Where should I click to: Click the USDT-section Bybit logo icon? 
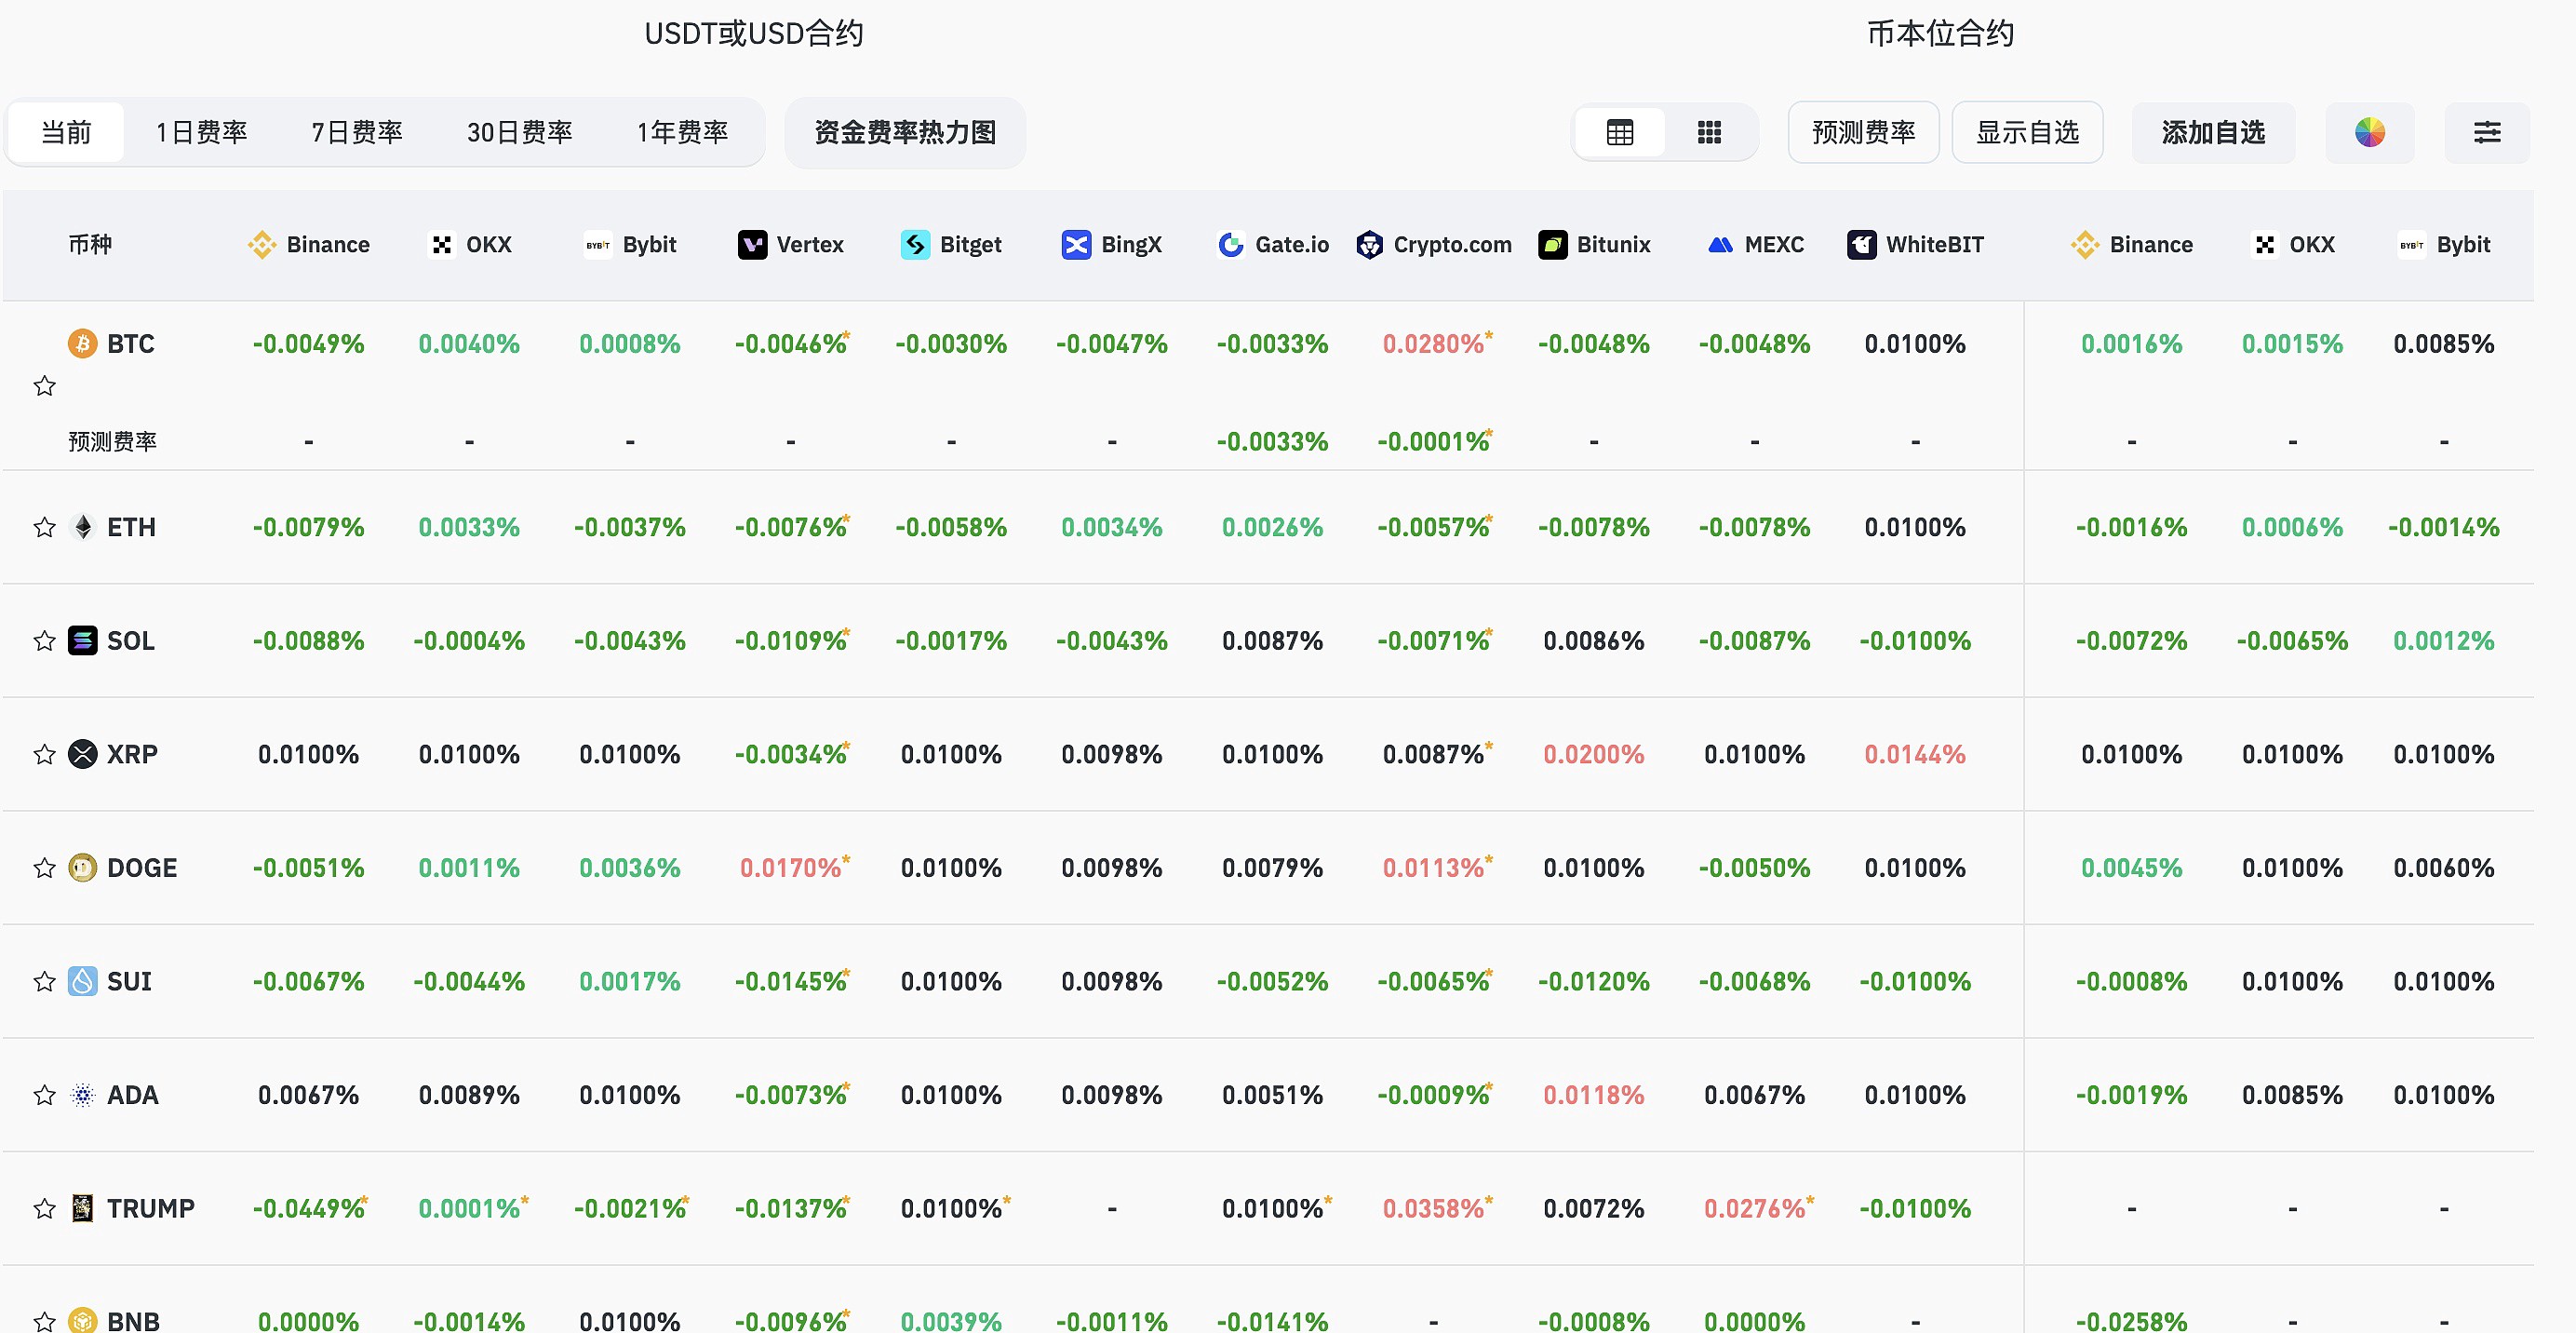tap(598, 244)
